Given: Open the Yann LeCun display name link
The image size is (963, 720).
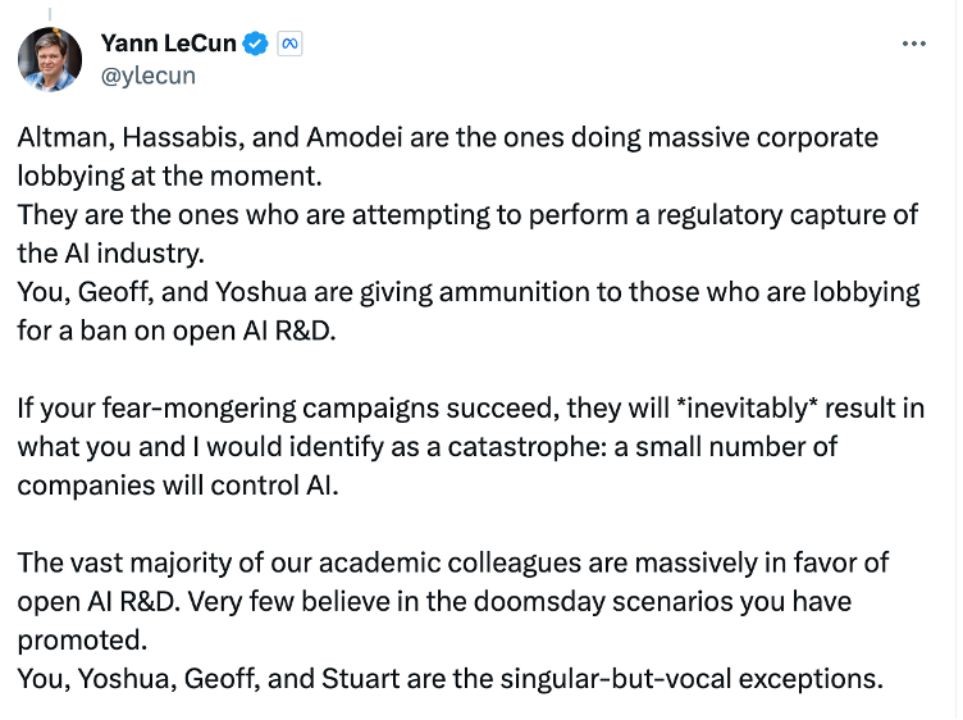Looking at the screenshot, I should 170,44.
